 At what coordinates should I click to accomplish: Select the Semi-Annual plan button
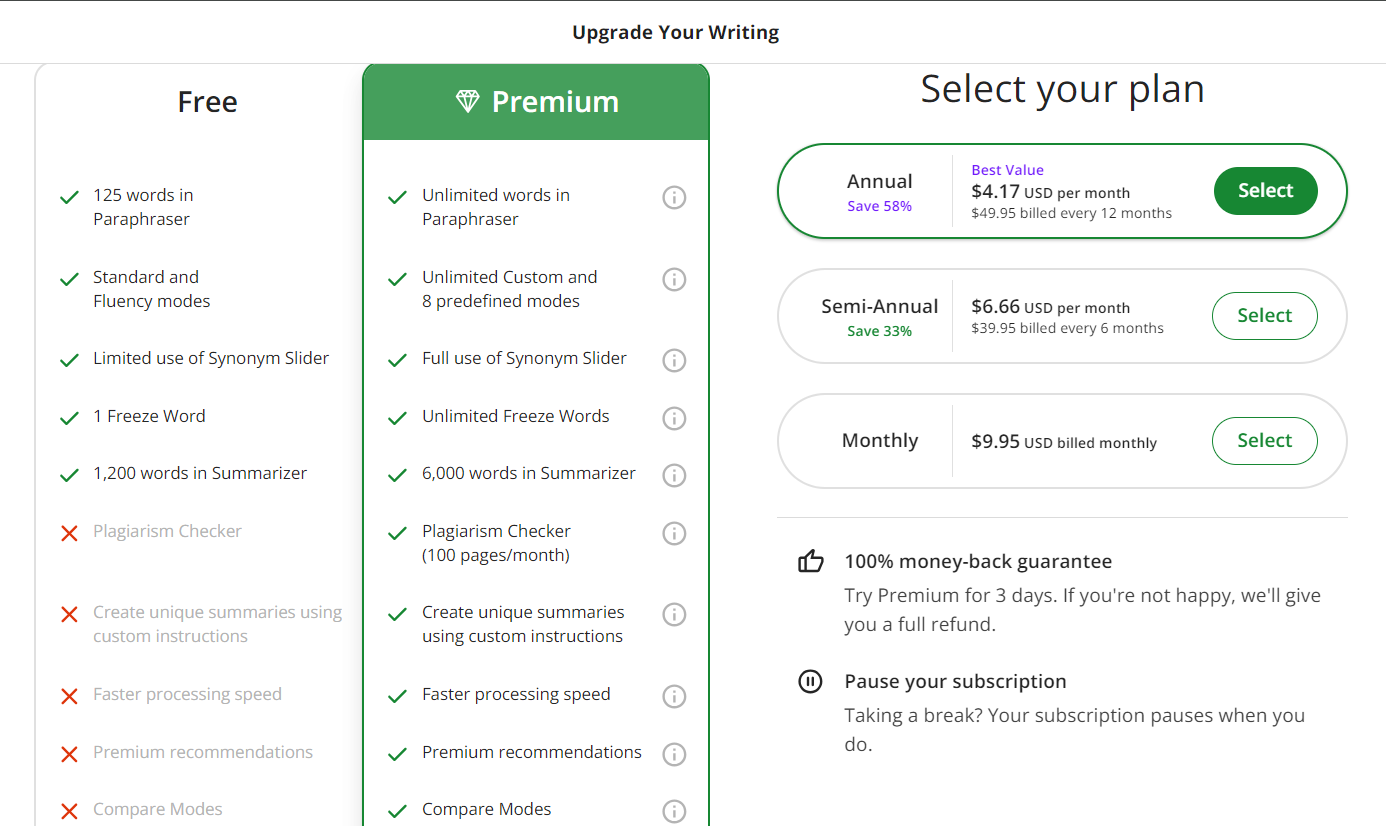pos(1264,316)
